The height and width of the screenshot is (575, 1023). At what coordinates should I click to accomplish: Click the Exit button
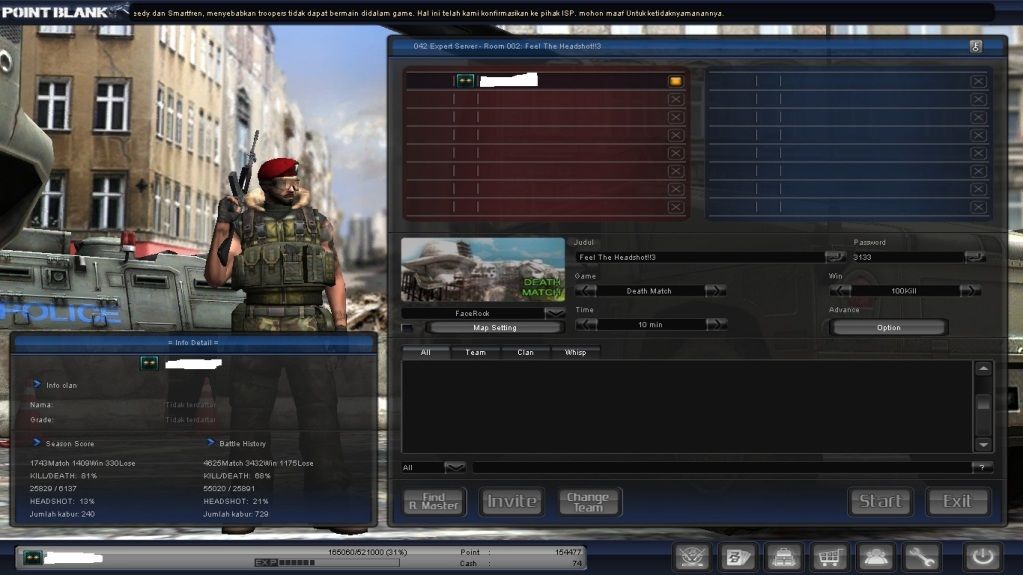[x=957, y=501]
